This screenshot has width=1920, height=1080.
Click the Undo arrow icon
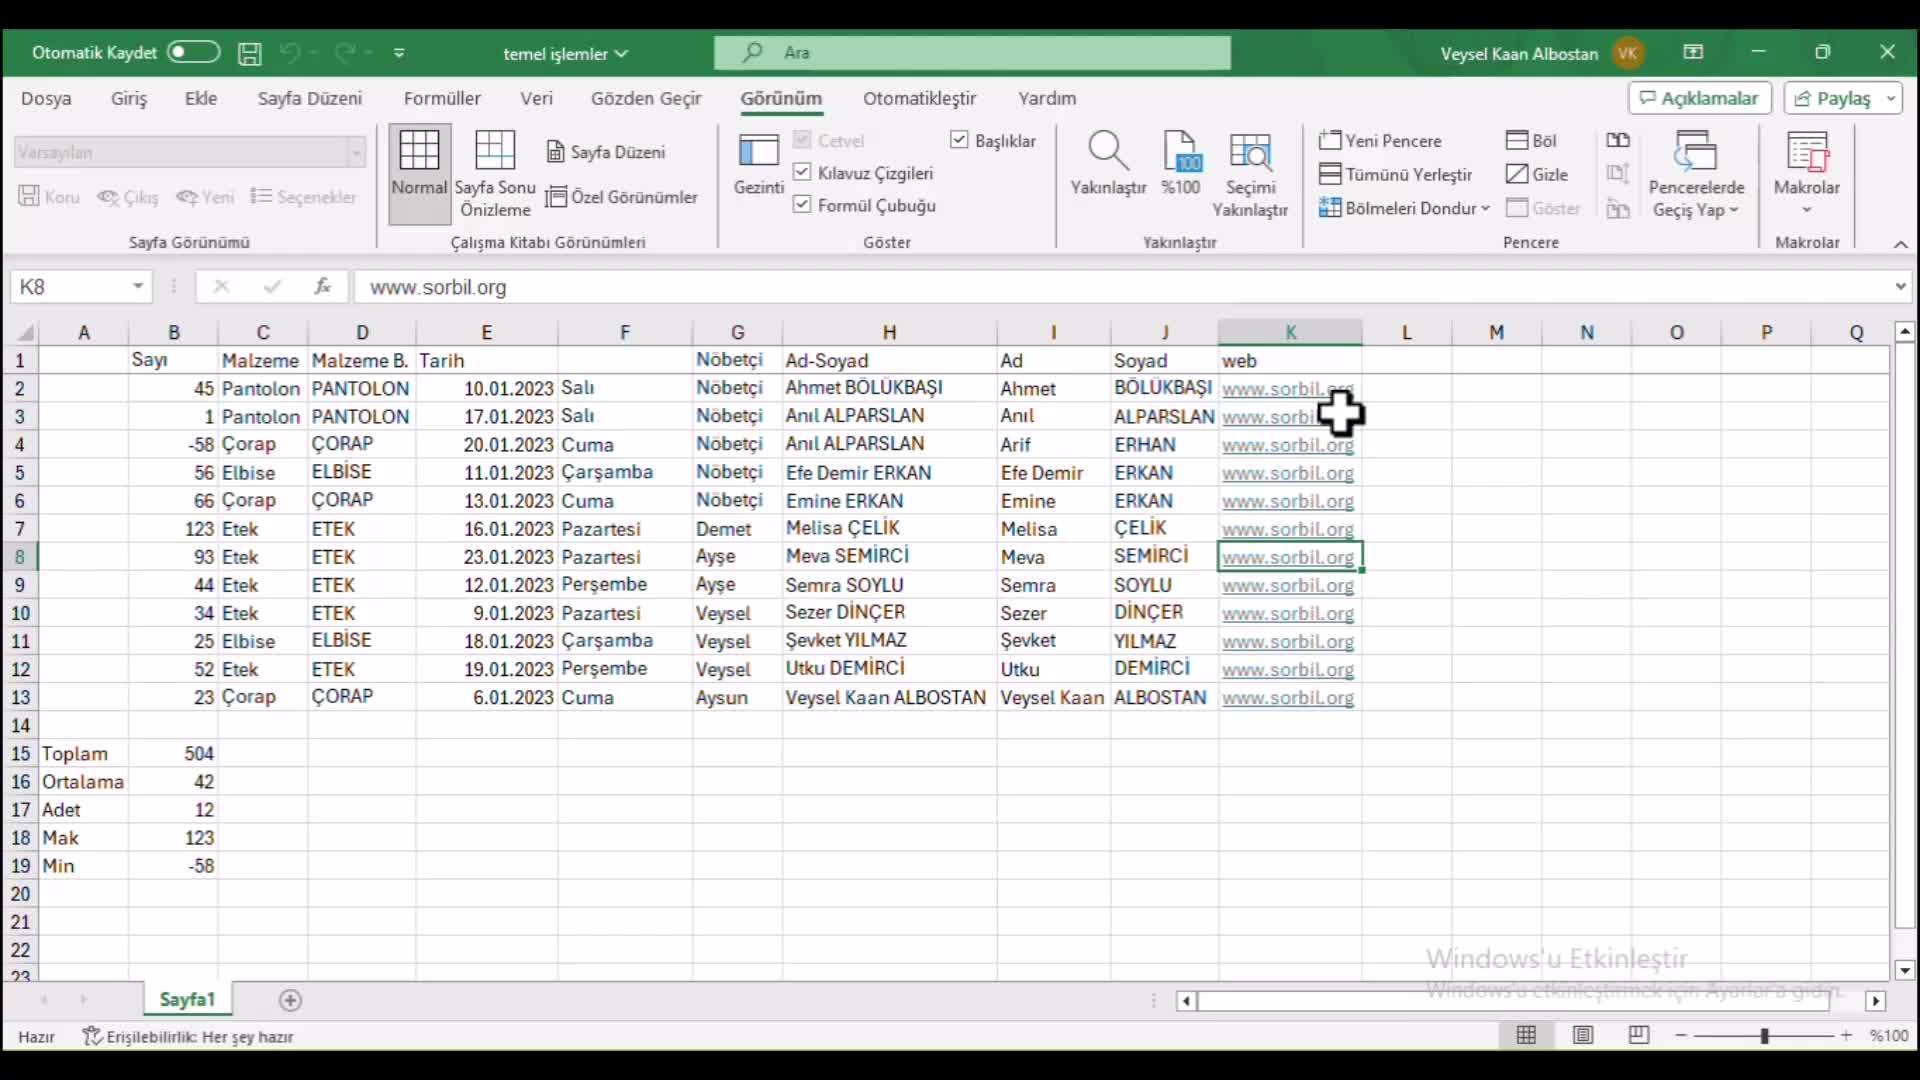290,52
